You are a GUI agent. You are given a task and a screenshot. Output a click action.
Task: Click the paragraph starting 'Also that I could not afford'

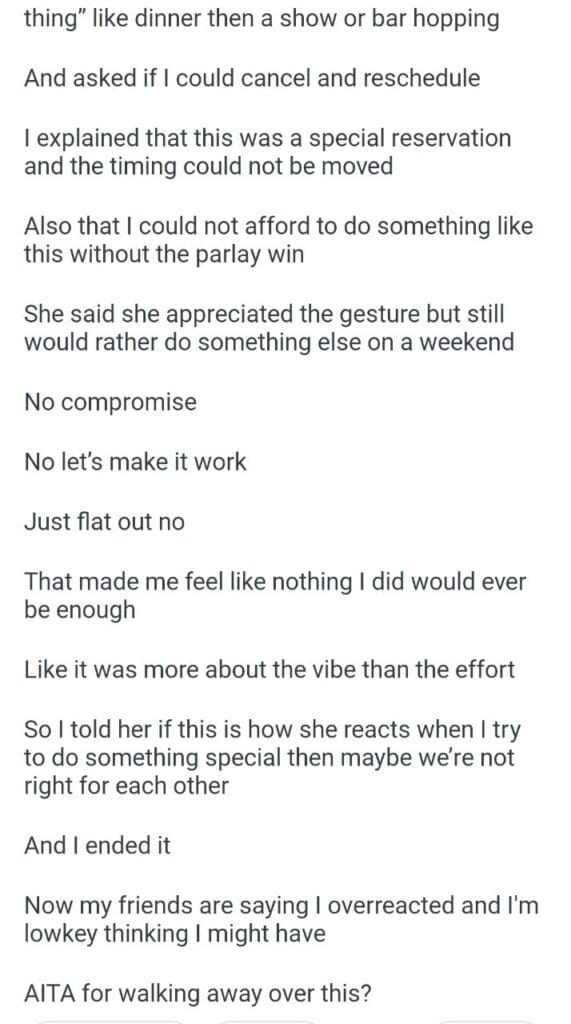(x=279, y=240)
